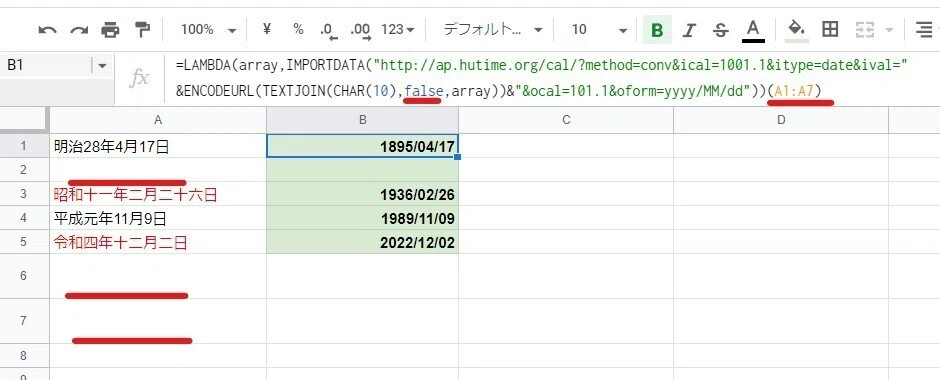Select row 6 header
The width and height of the screenshot is (940, 380).
(x=24, y=276)
